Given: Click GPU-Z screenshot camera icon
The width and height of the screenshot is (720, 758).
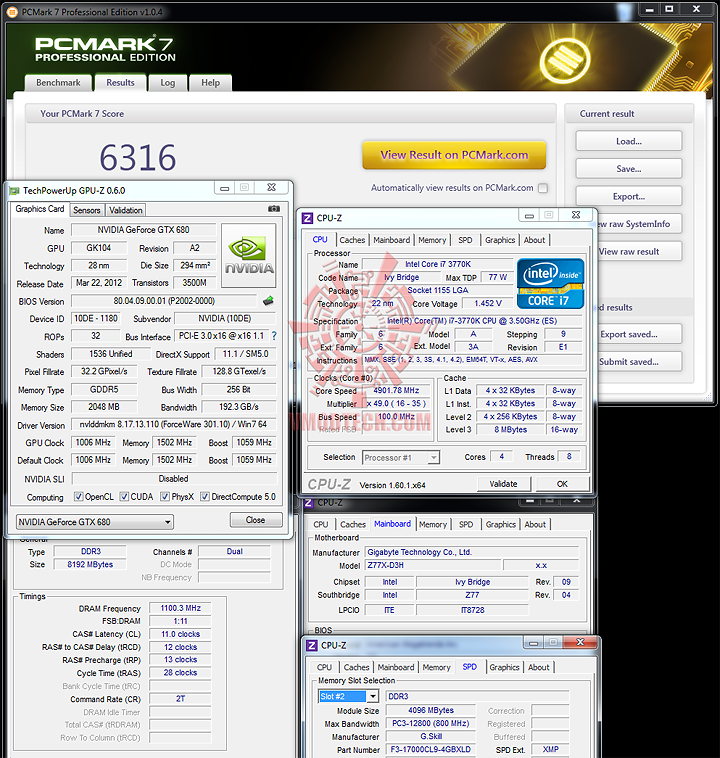Looking at the screenshot, I should point(274,209).
